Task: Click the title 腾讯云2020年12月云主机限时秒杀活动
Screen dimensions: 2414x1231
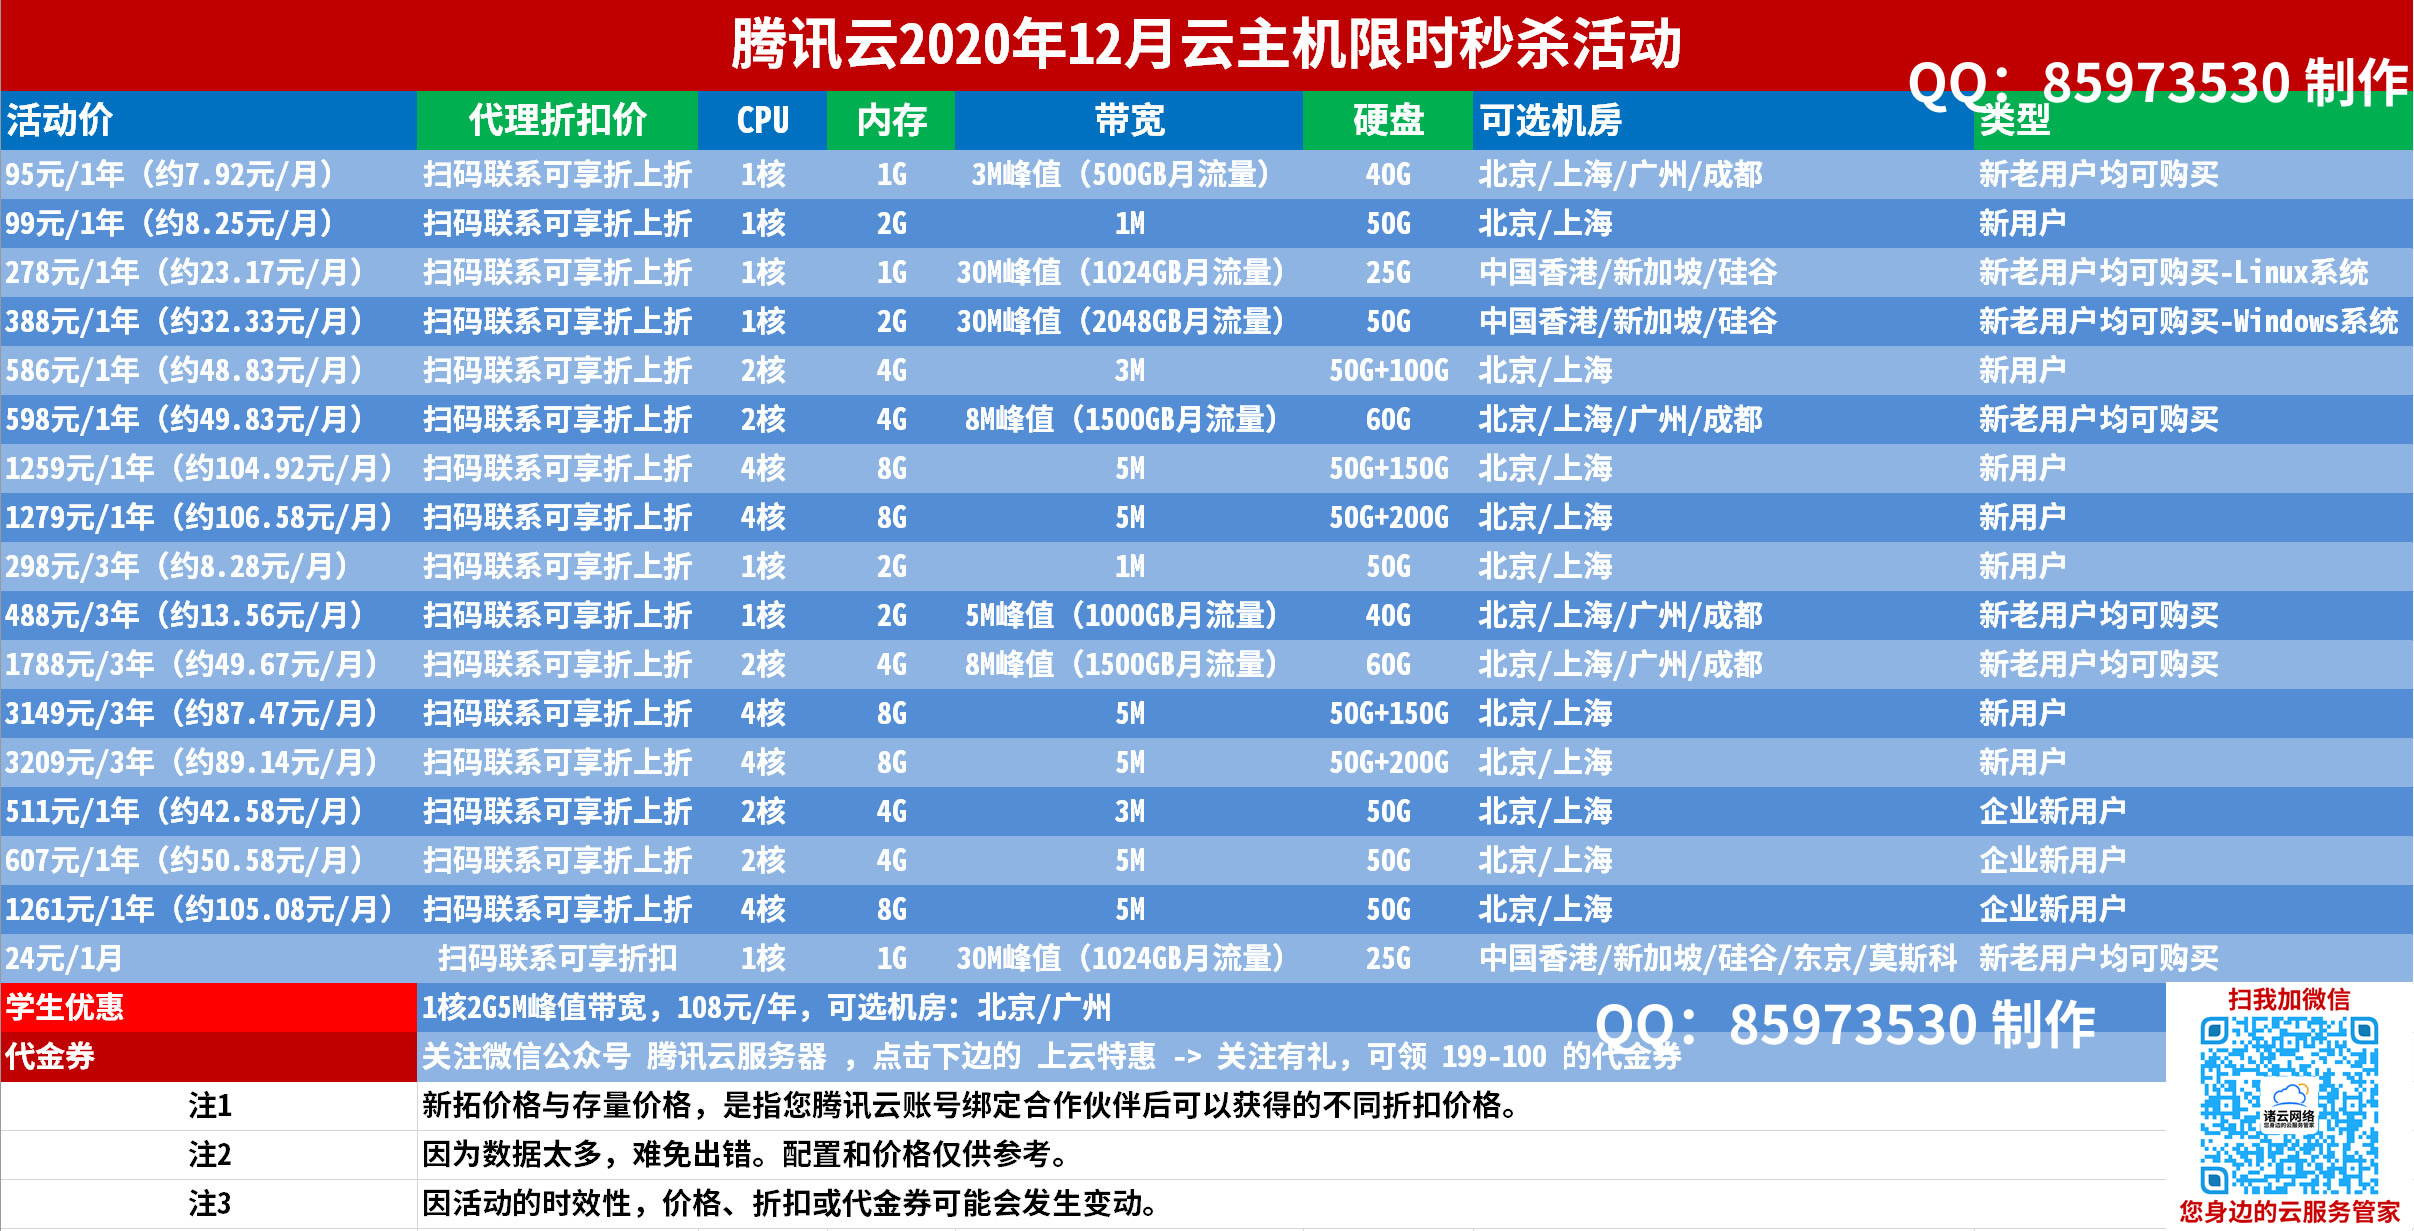Action: tap(1206, 45)
